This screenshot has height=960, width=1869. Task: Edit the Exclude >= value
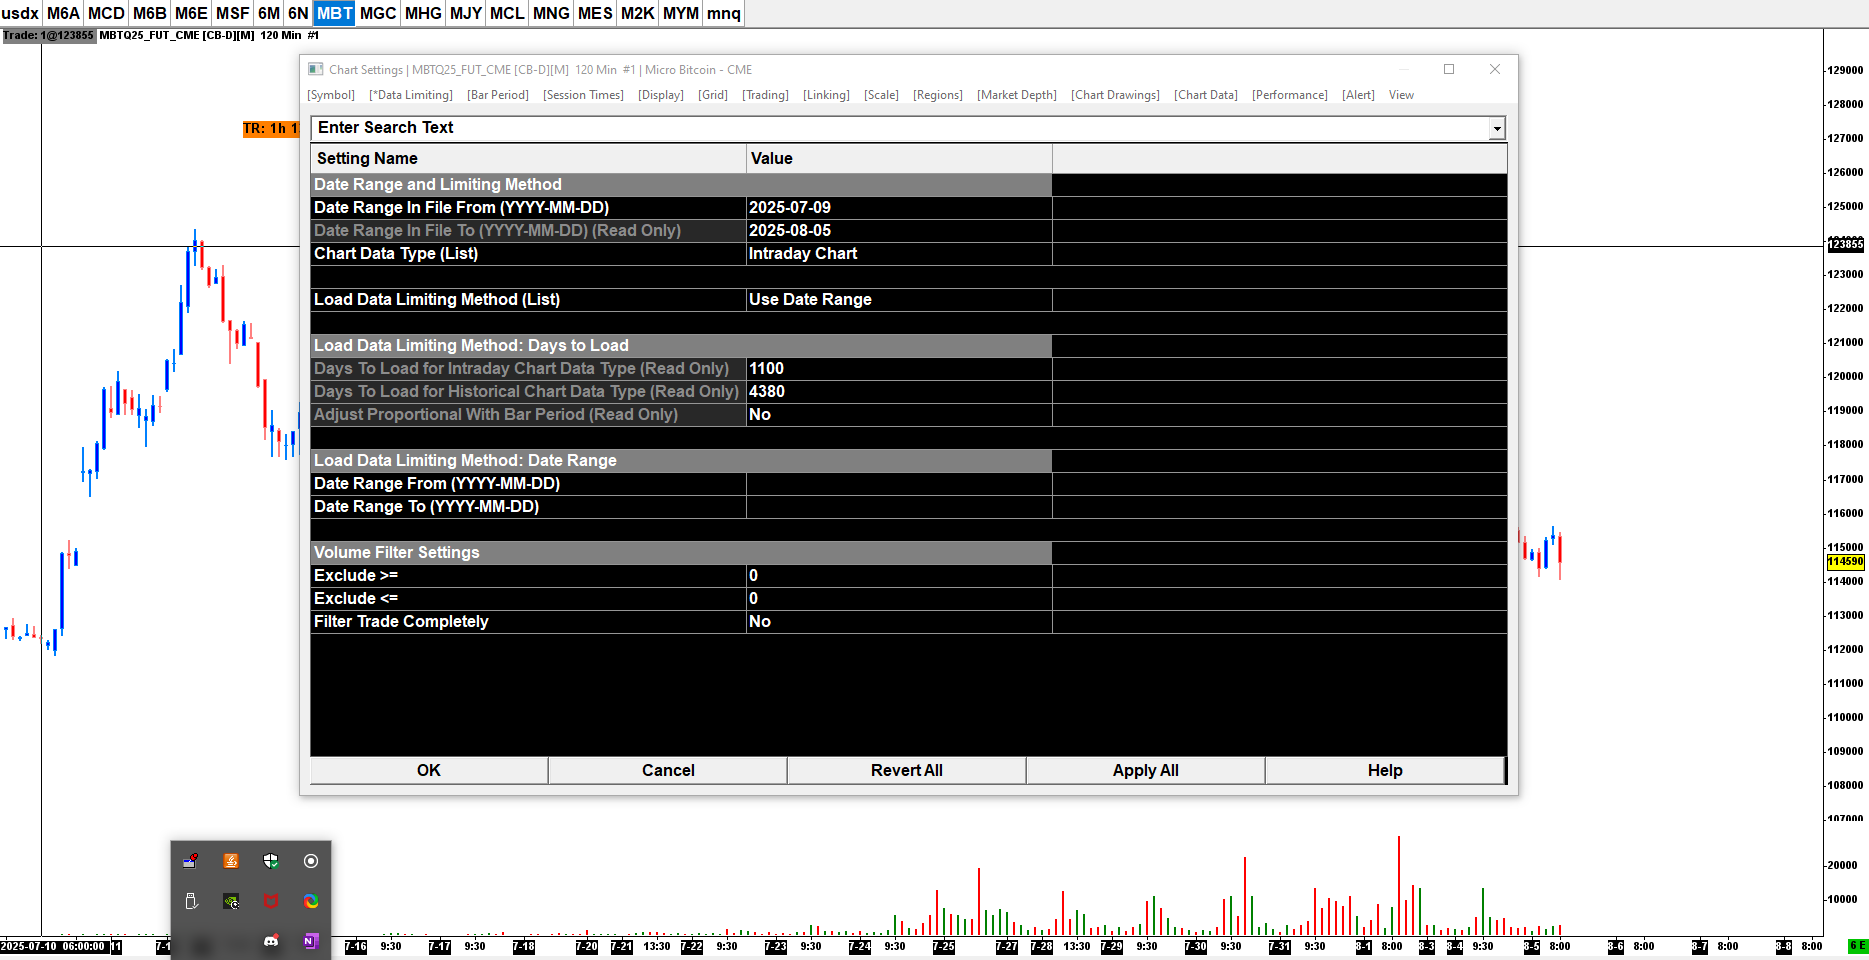click(x=899, y=576)
